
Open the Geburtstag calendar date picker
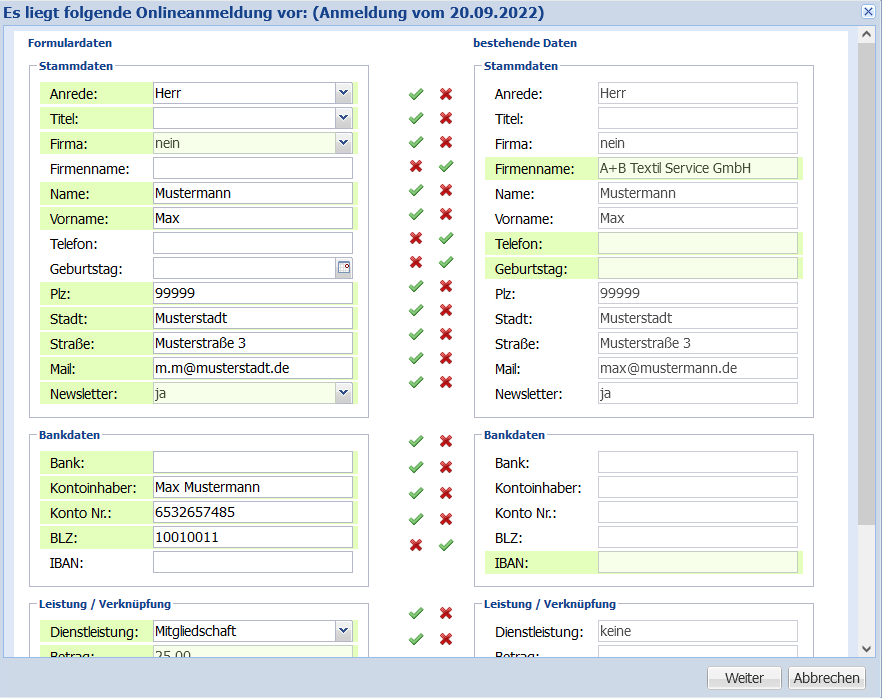[344, 268]
